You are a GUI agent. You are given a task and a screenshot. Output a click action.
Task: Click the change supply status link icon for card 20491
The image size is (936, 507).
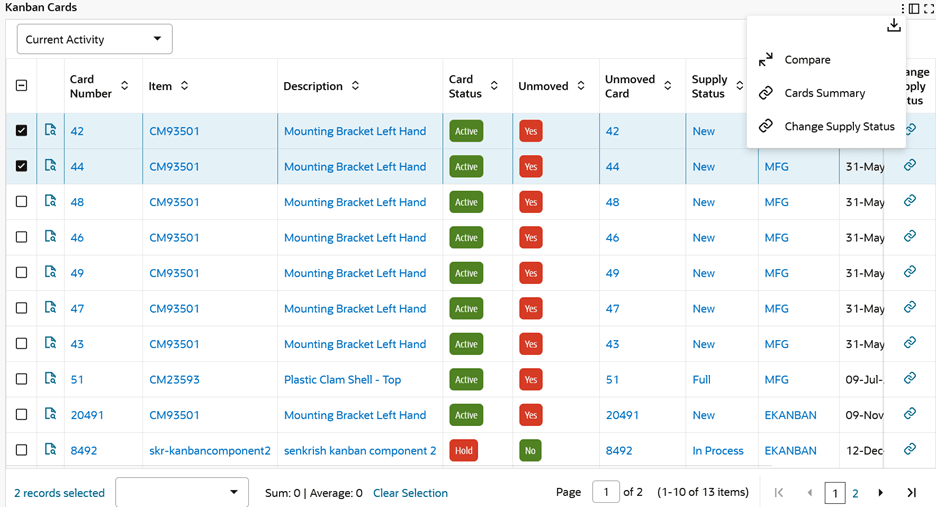coord(910,413)
